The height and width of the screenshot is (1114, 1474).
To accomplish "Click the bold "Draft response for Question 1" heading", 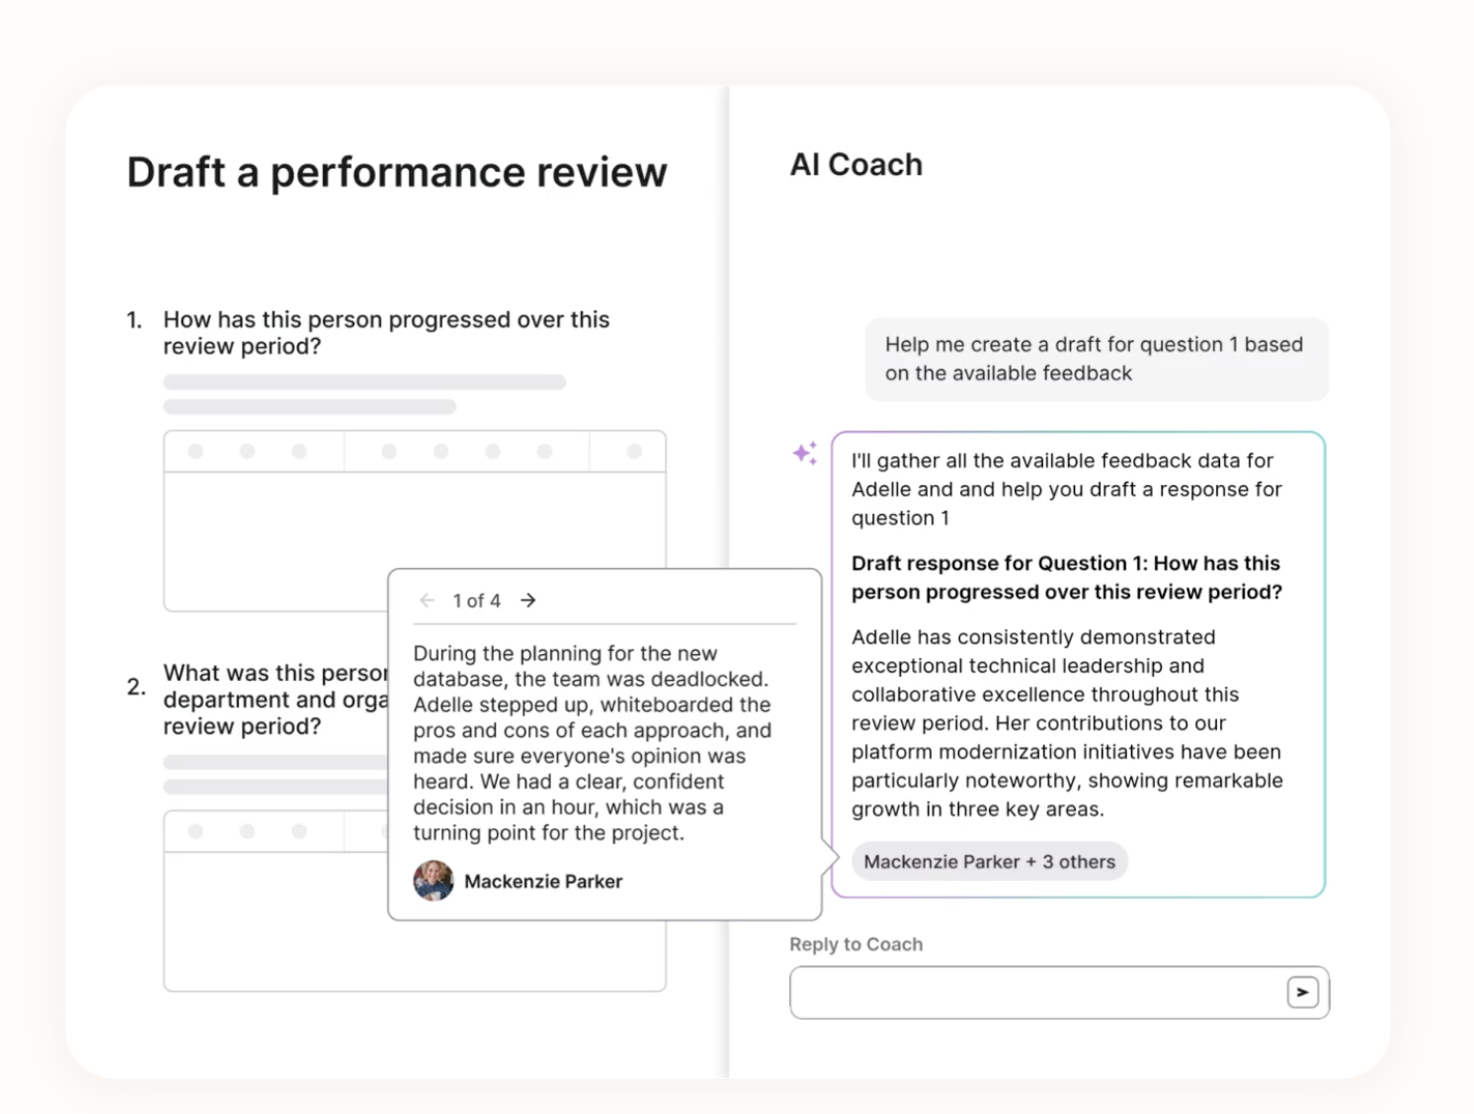I will point(1066,577).
